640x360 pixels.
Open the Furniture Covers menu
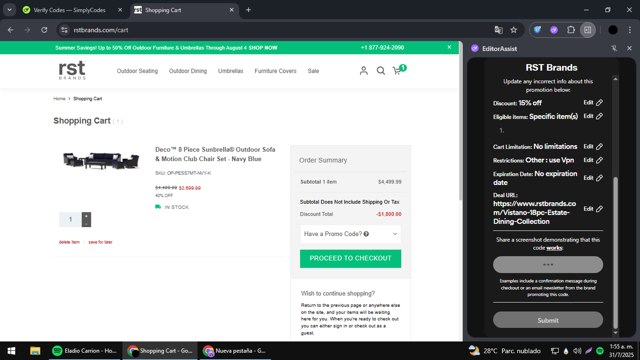[x=275, y=71]
